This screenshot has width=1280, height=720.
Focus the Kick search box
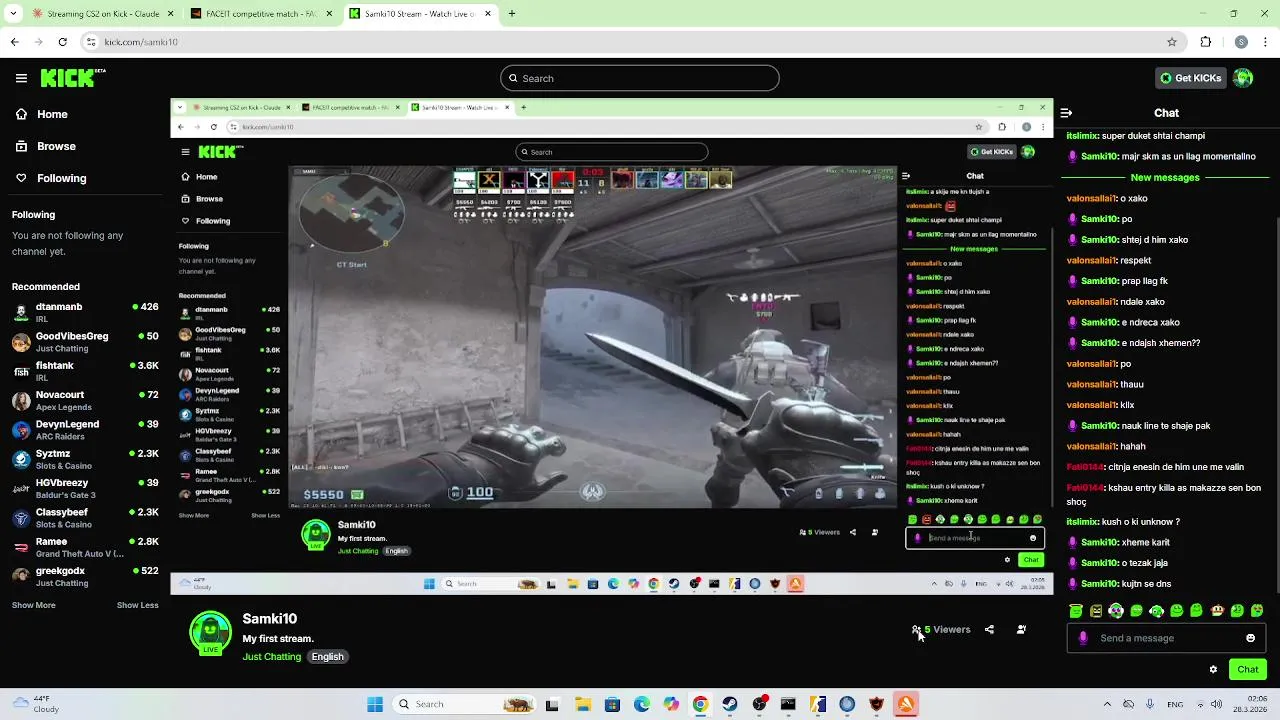tap(640, 78)
